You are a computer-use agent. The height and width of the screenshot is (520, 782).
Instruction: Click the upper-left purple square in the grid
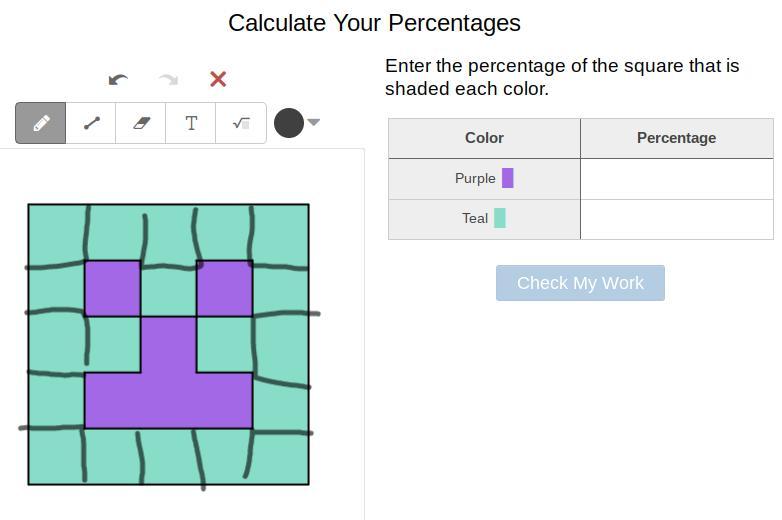pos(112,289)
